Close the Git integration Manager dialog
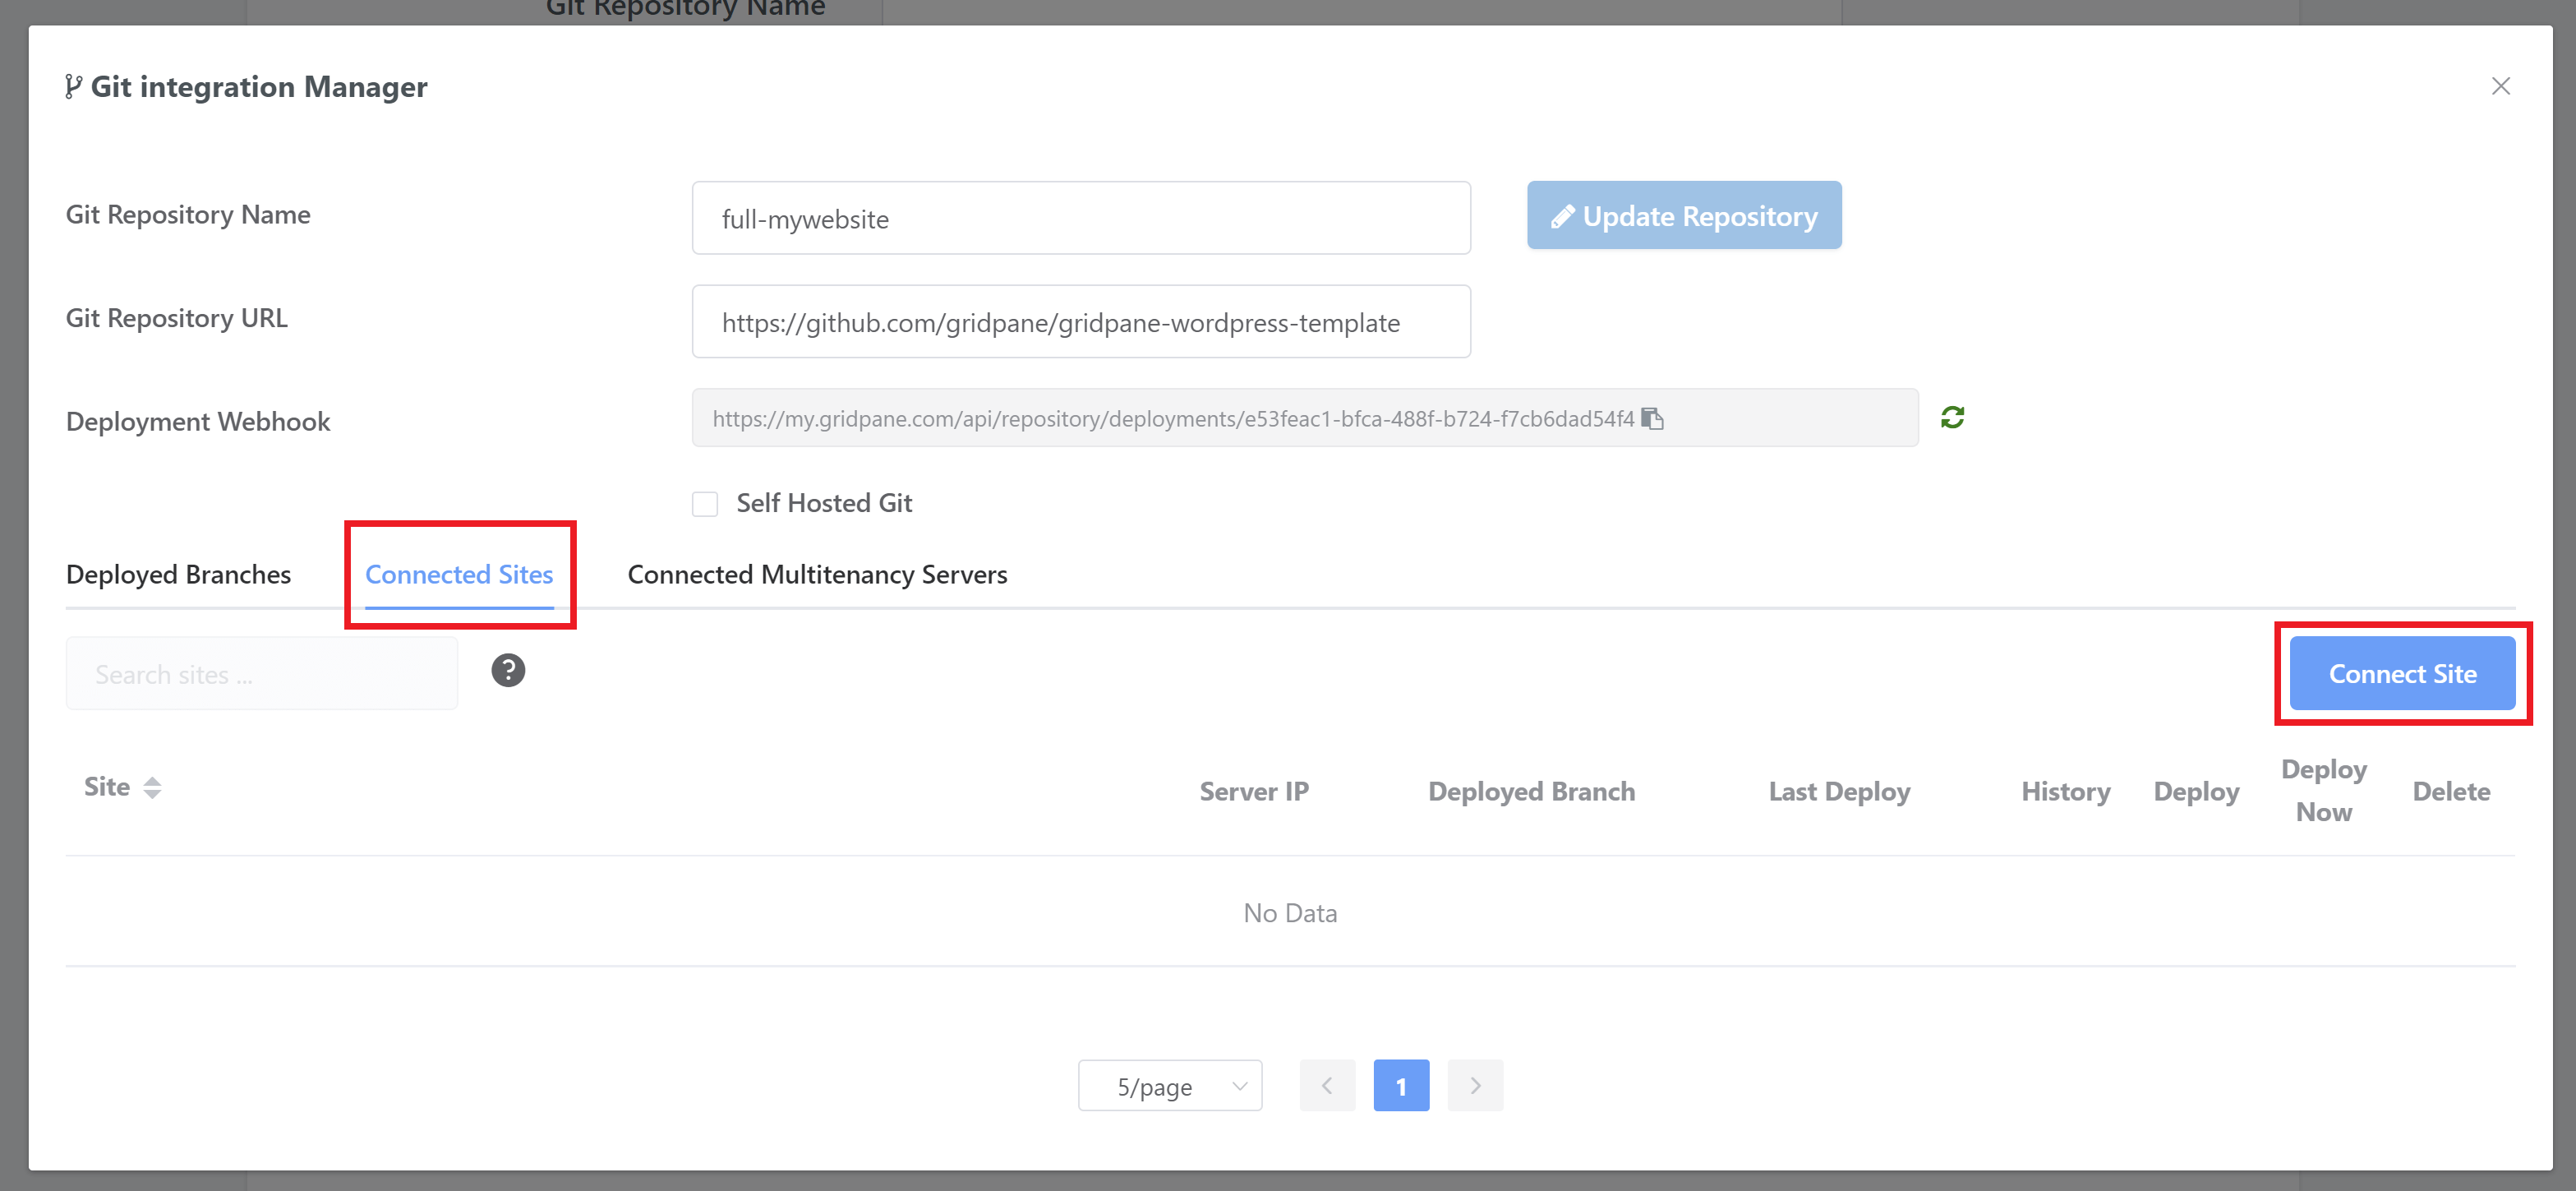The image size is (2576, 1191). (x=2500, y=87)
